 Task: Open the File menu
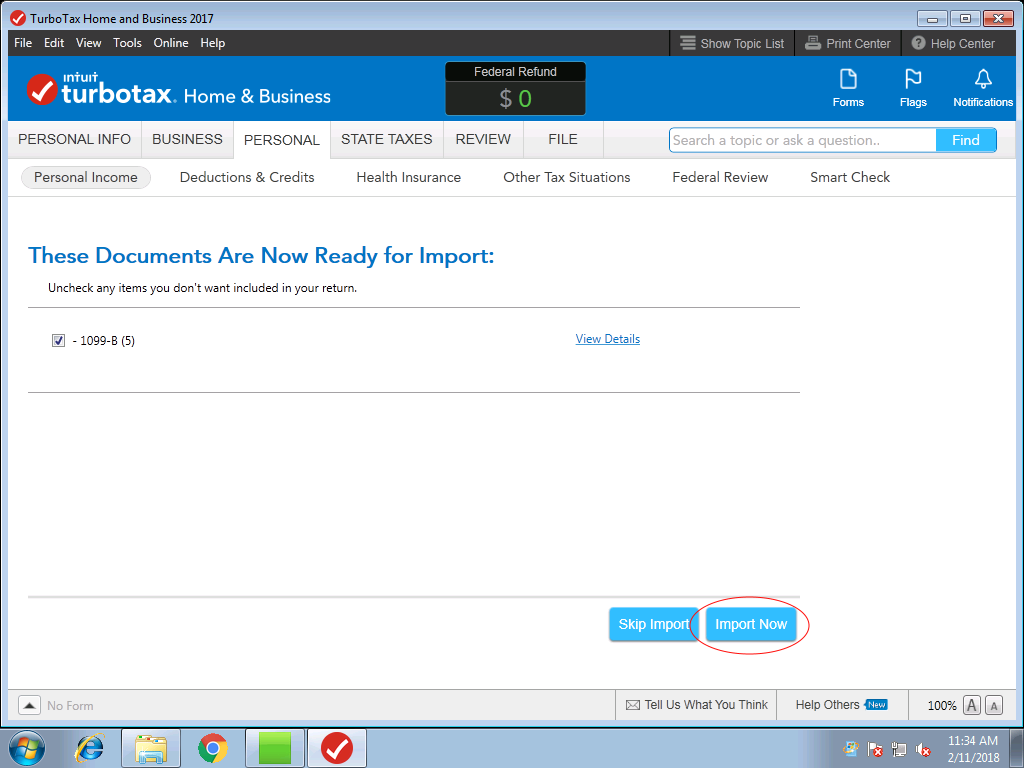pos(23,43)
